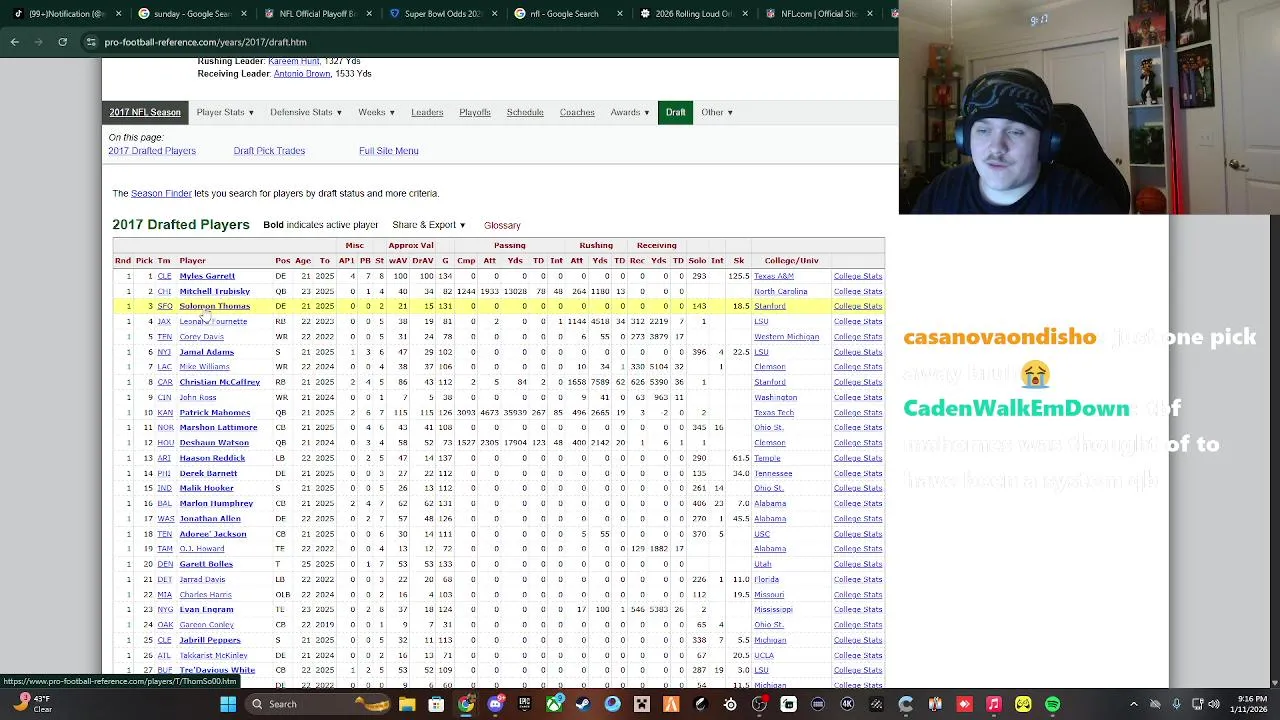Go back in the browser
The image size is (1280, 720).
pos(14,42)
